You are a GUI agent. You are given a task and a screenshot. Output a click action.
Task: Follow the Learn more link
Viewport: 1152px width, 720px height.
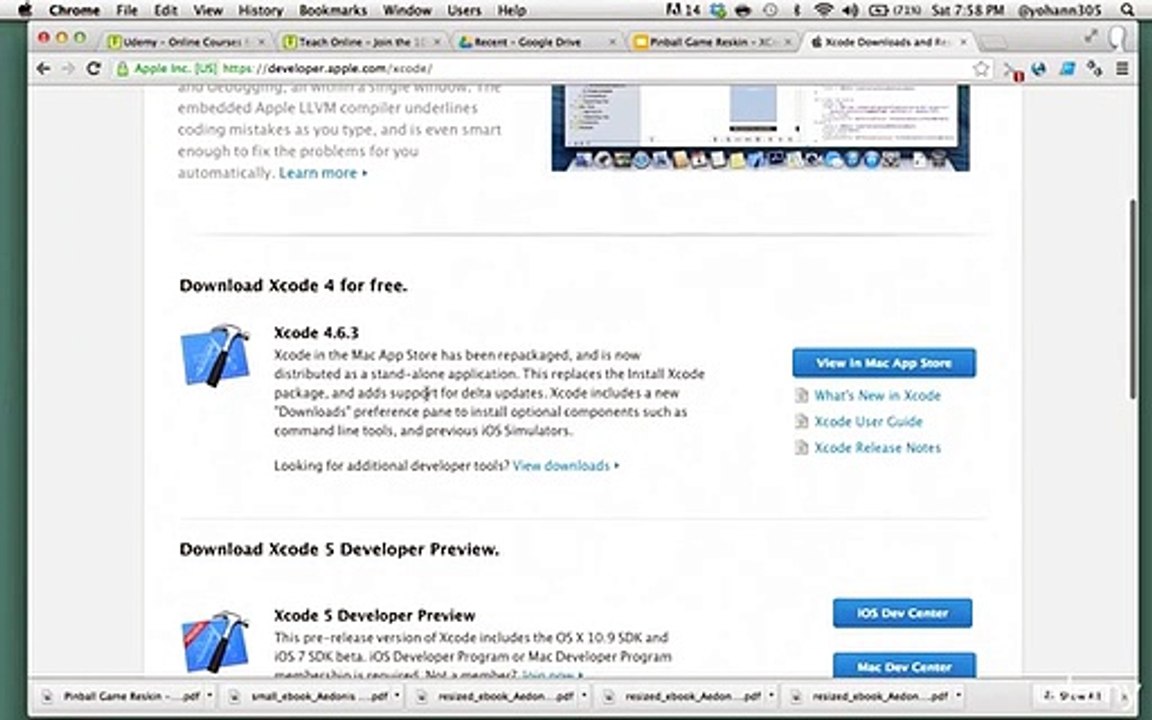coord(318,173)
